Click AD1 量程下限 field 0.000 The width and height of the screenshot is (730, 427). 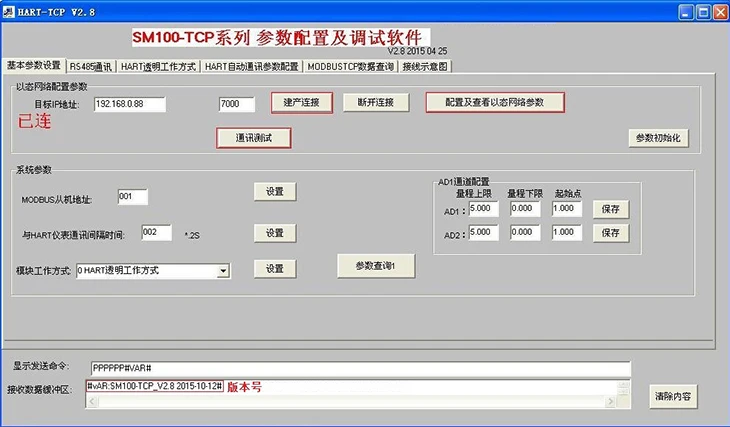click(525, 209)
